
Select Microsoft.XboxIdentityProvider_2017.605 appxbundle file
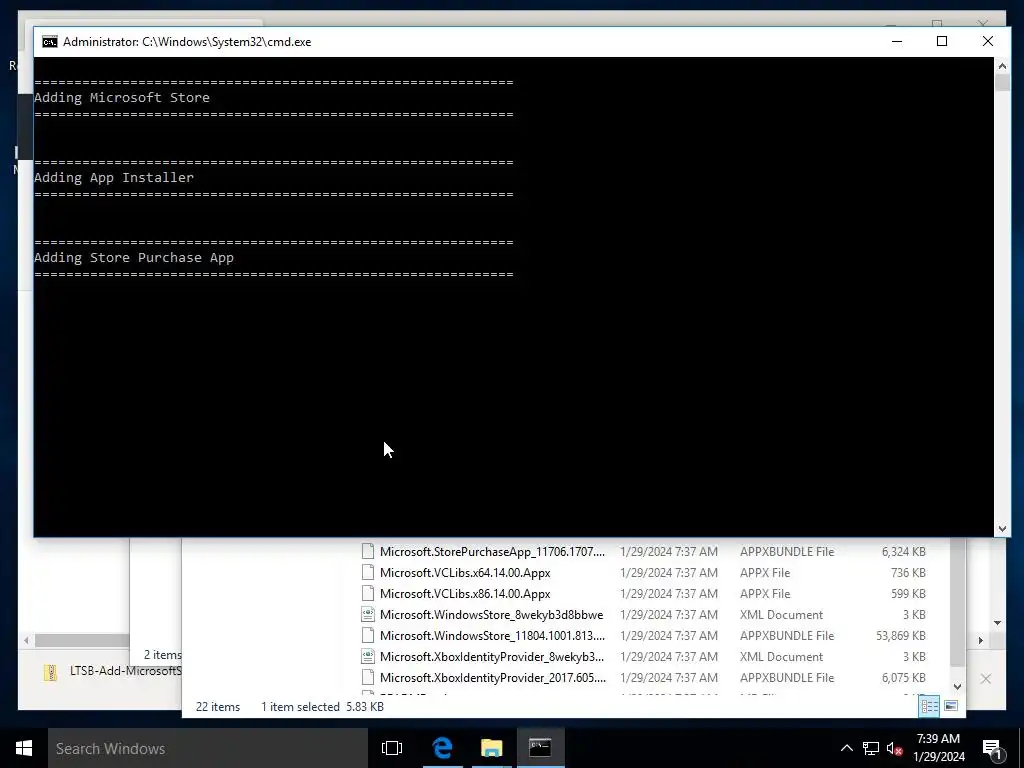492,677
